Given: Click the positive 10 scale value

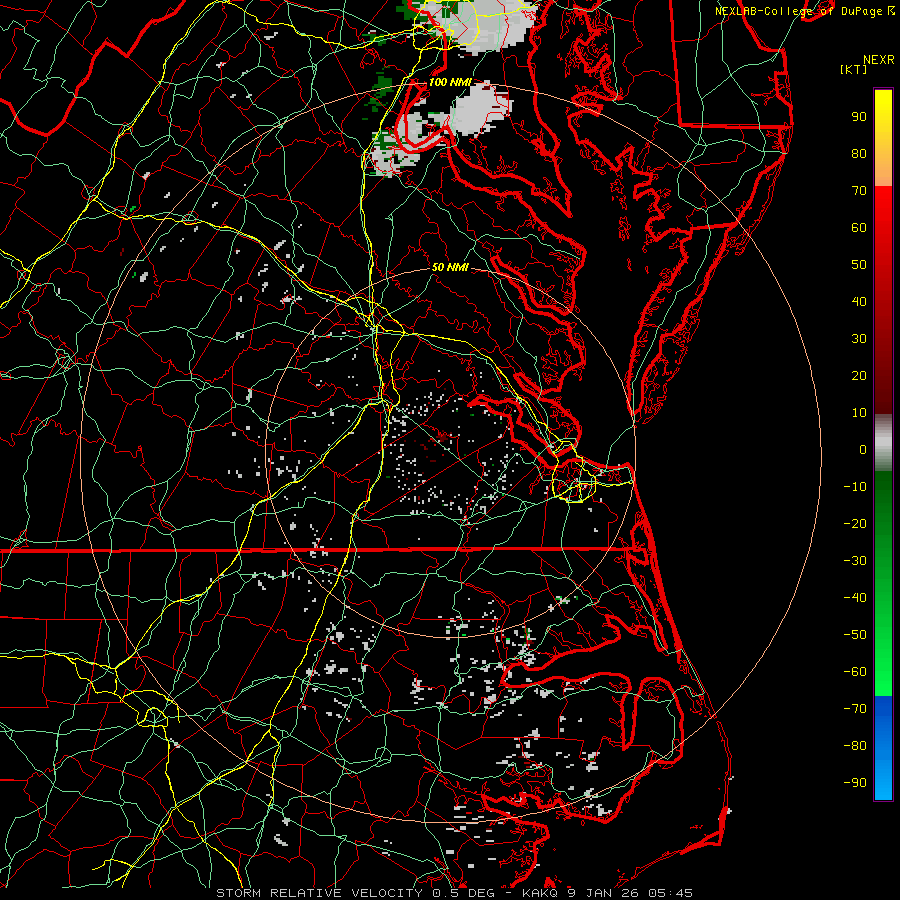Looking at the screenshot, I should pos(859,413).
